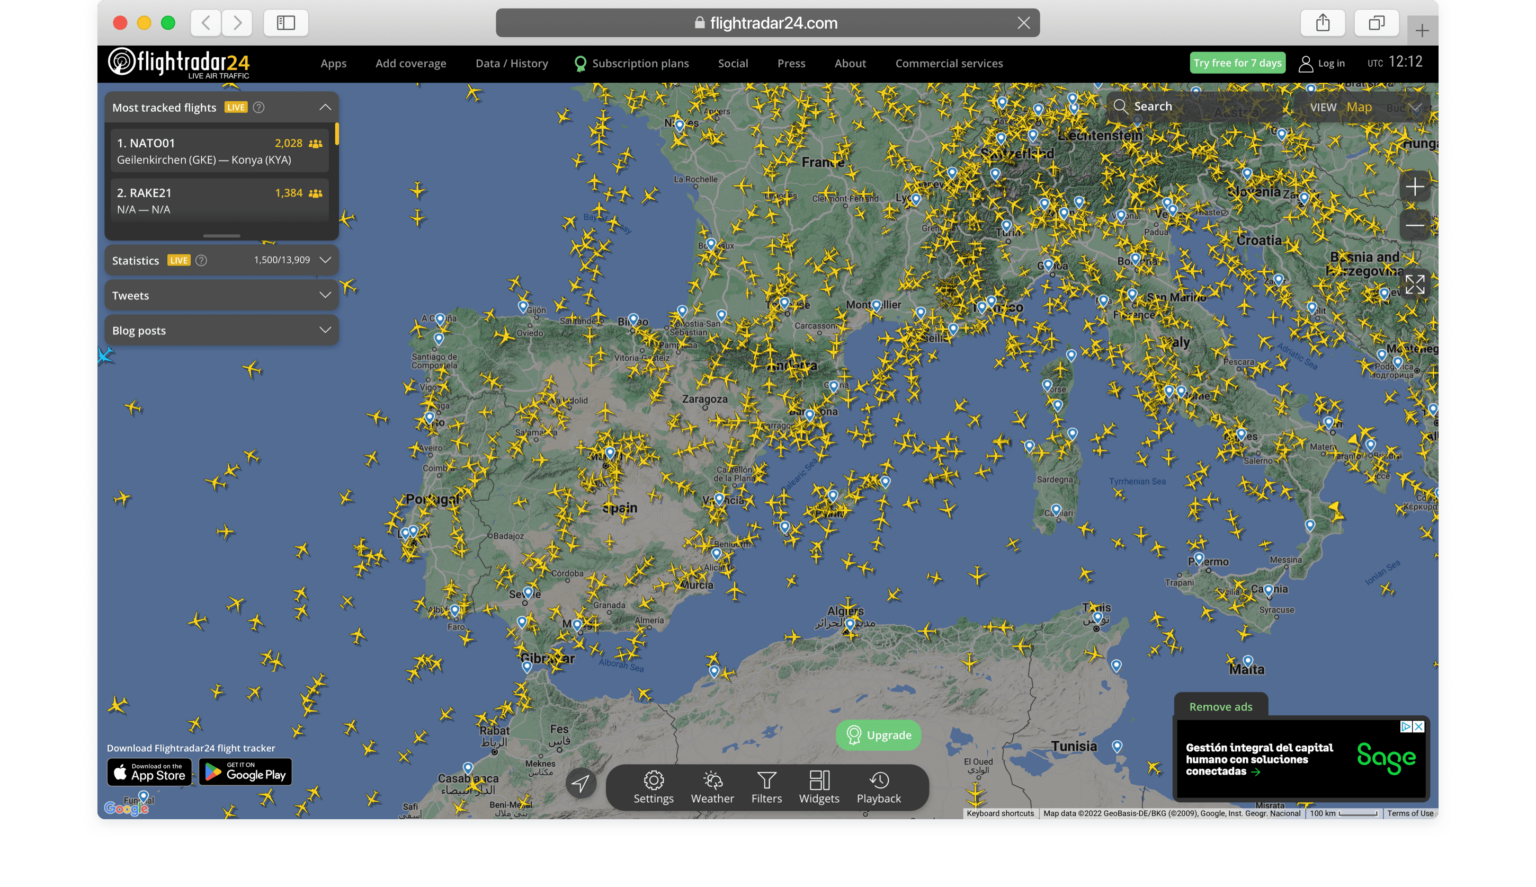Click the fullscreen expand icon below zoom controls
This screenshot has width=1536, height=887.
1415,285
